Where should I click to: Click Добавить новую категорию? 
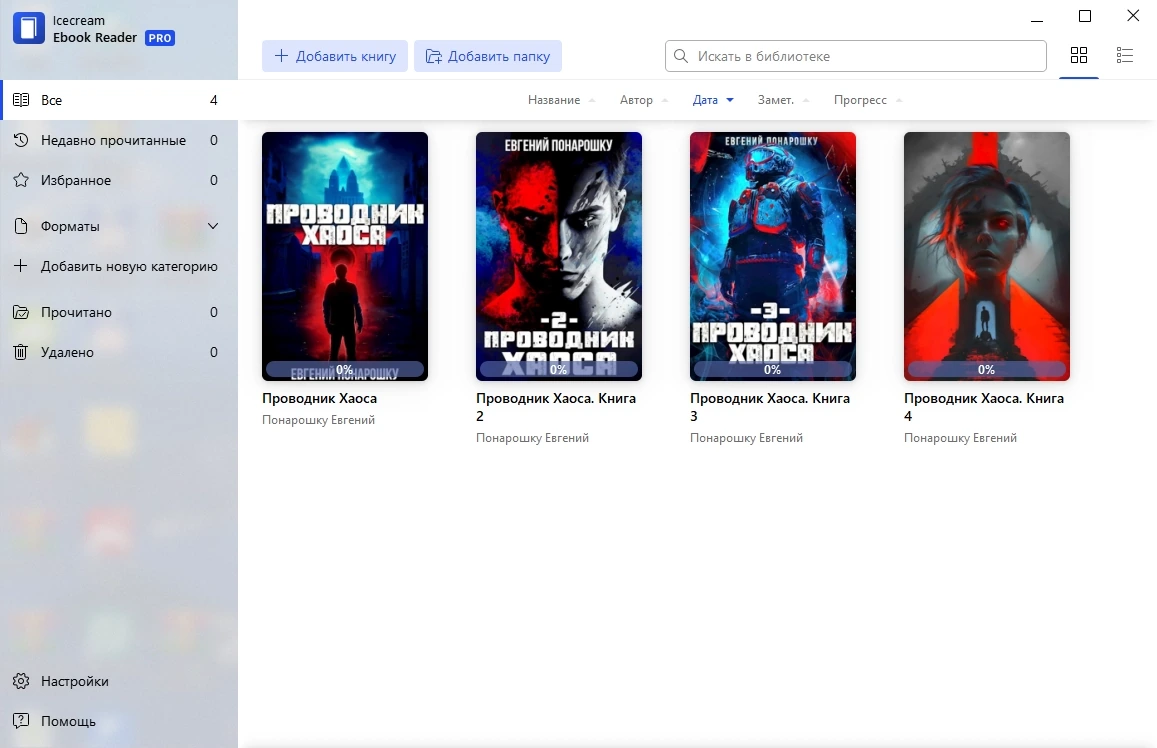[x=119, y=266]
